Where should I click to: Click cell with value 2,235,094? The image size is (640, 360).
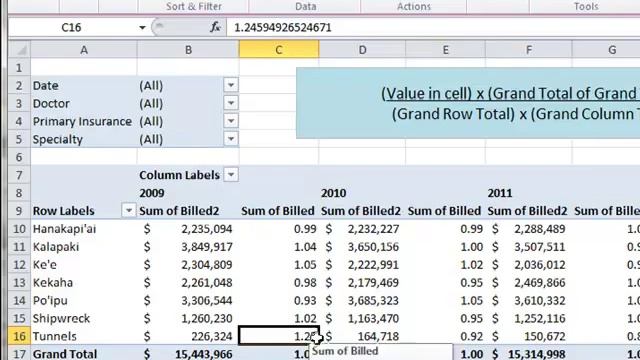tap(207, 229)
